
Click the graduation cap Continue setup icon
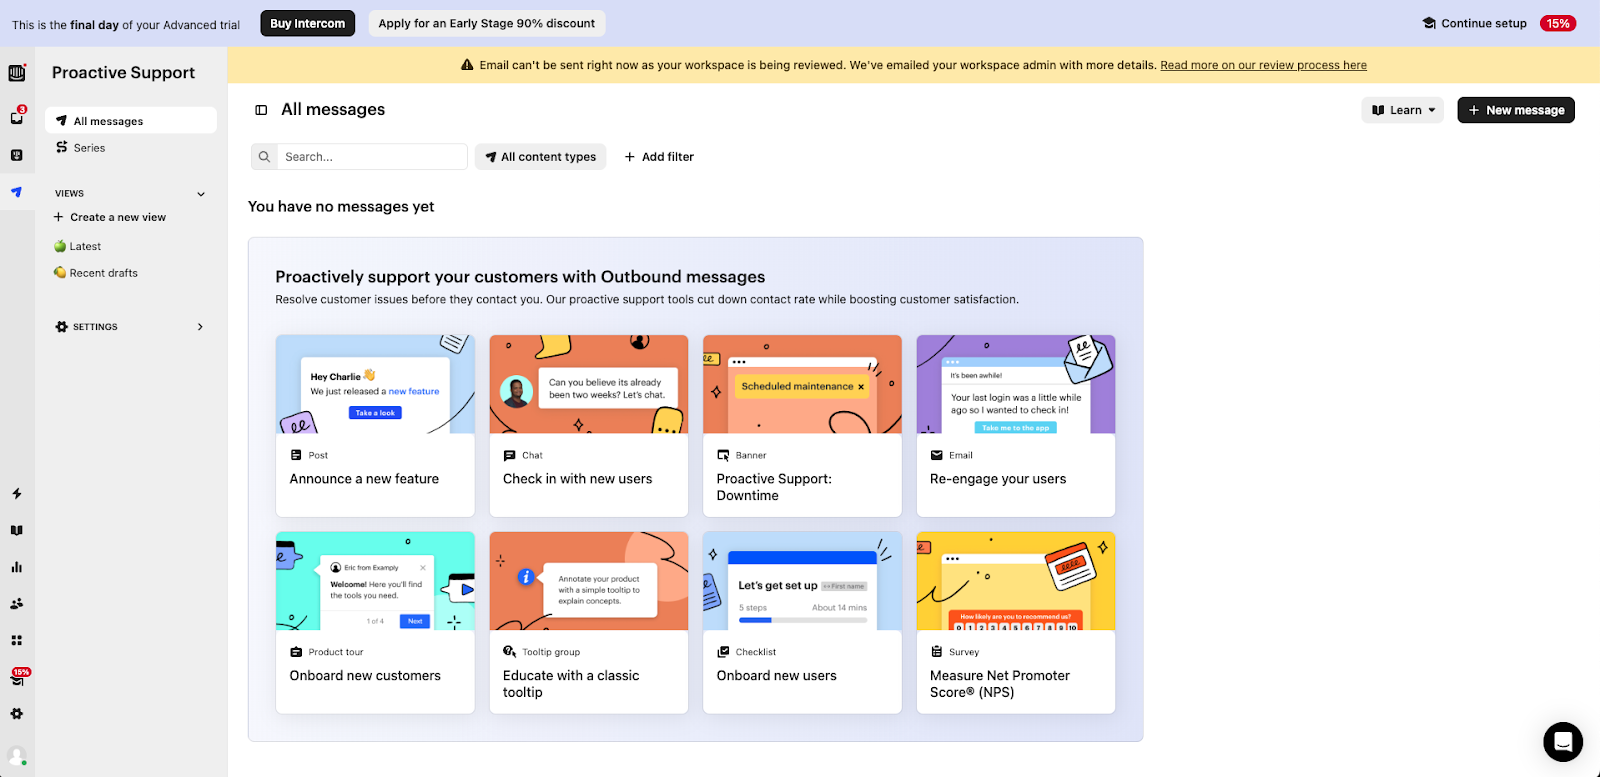(x=1429, y=23)
